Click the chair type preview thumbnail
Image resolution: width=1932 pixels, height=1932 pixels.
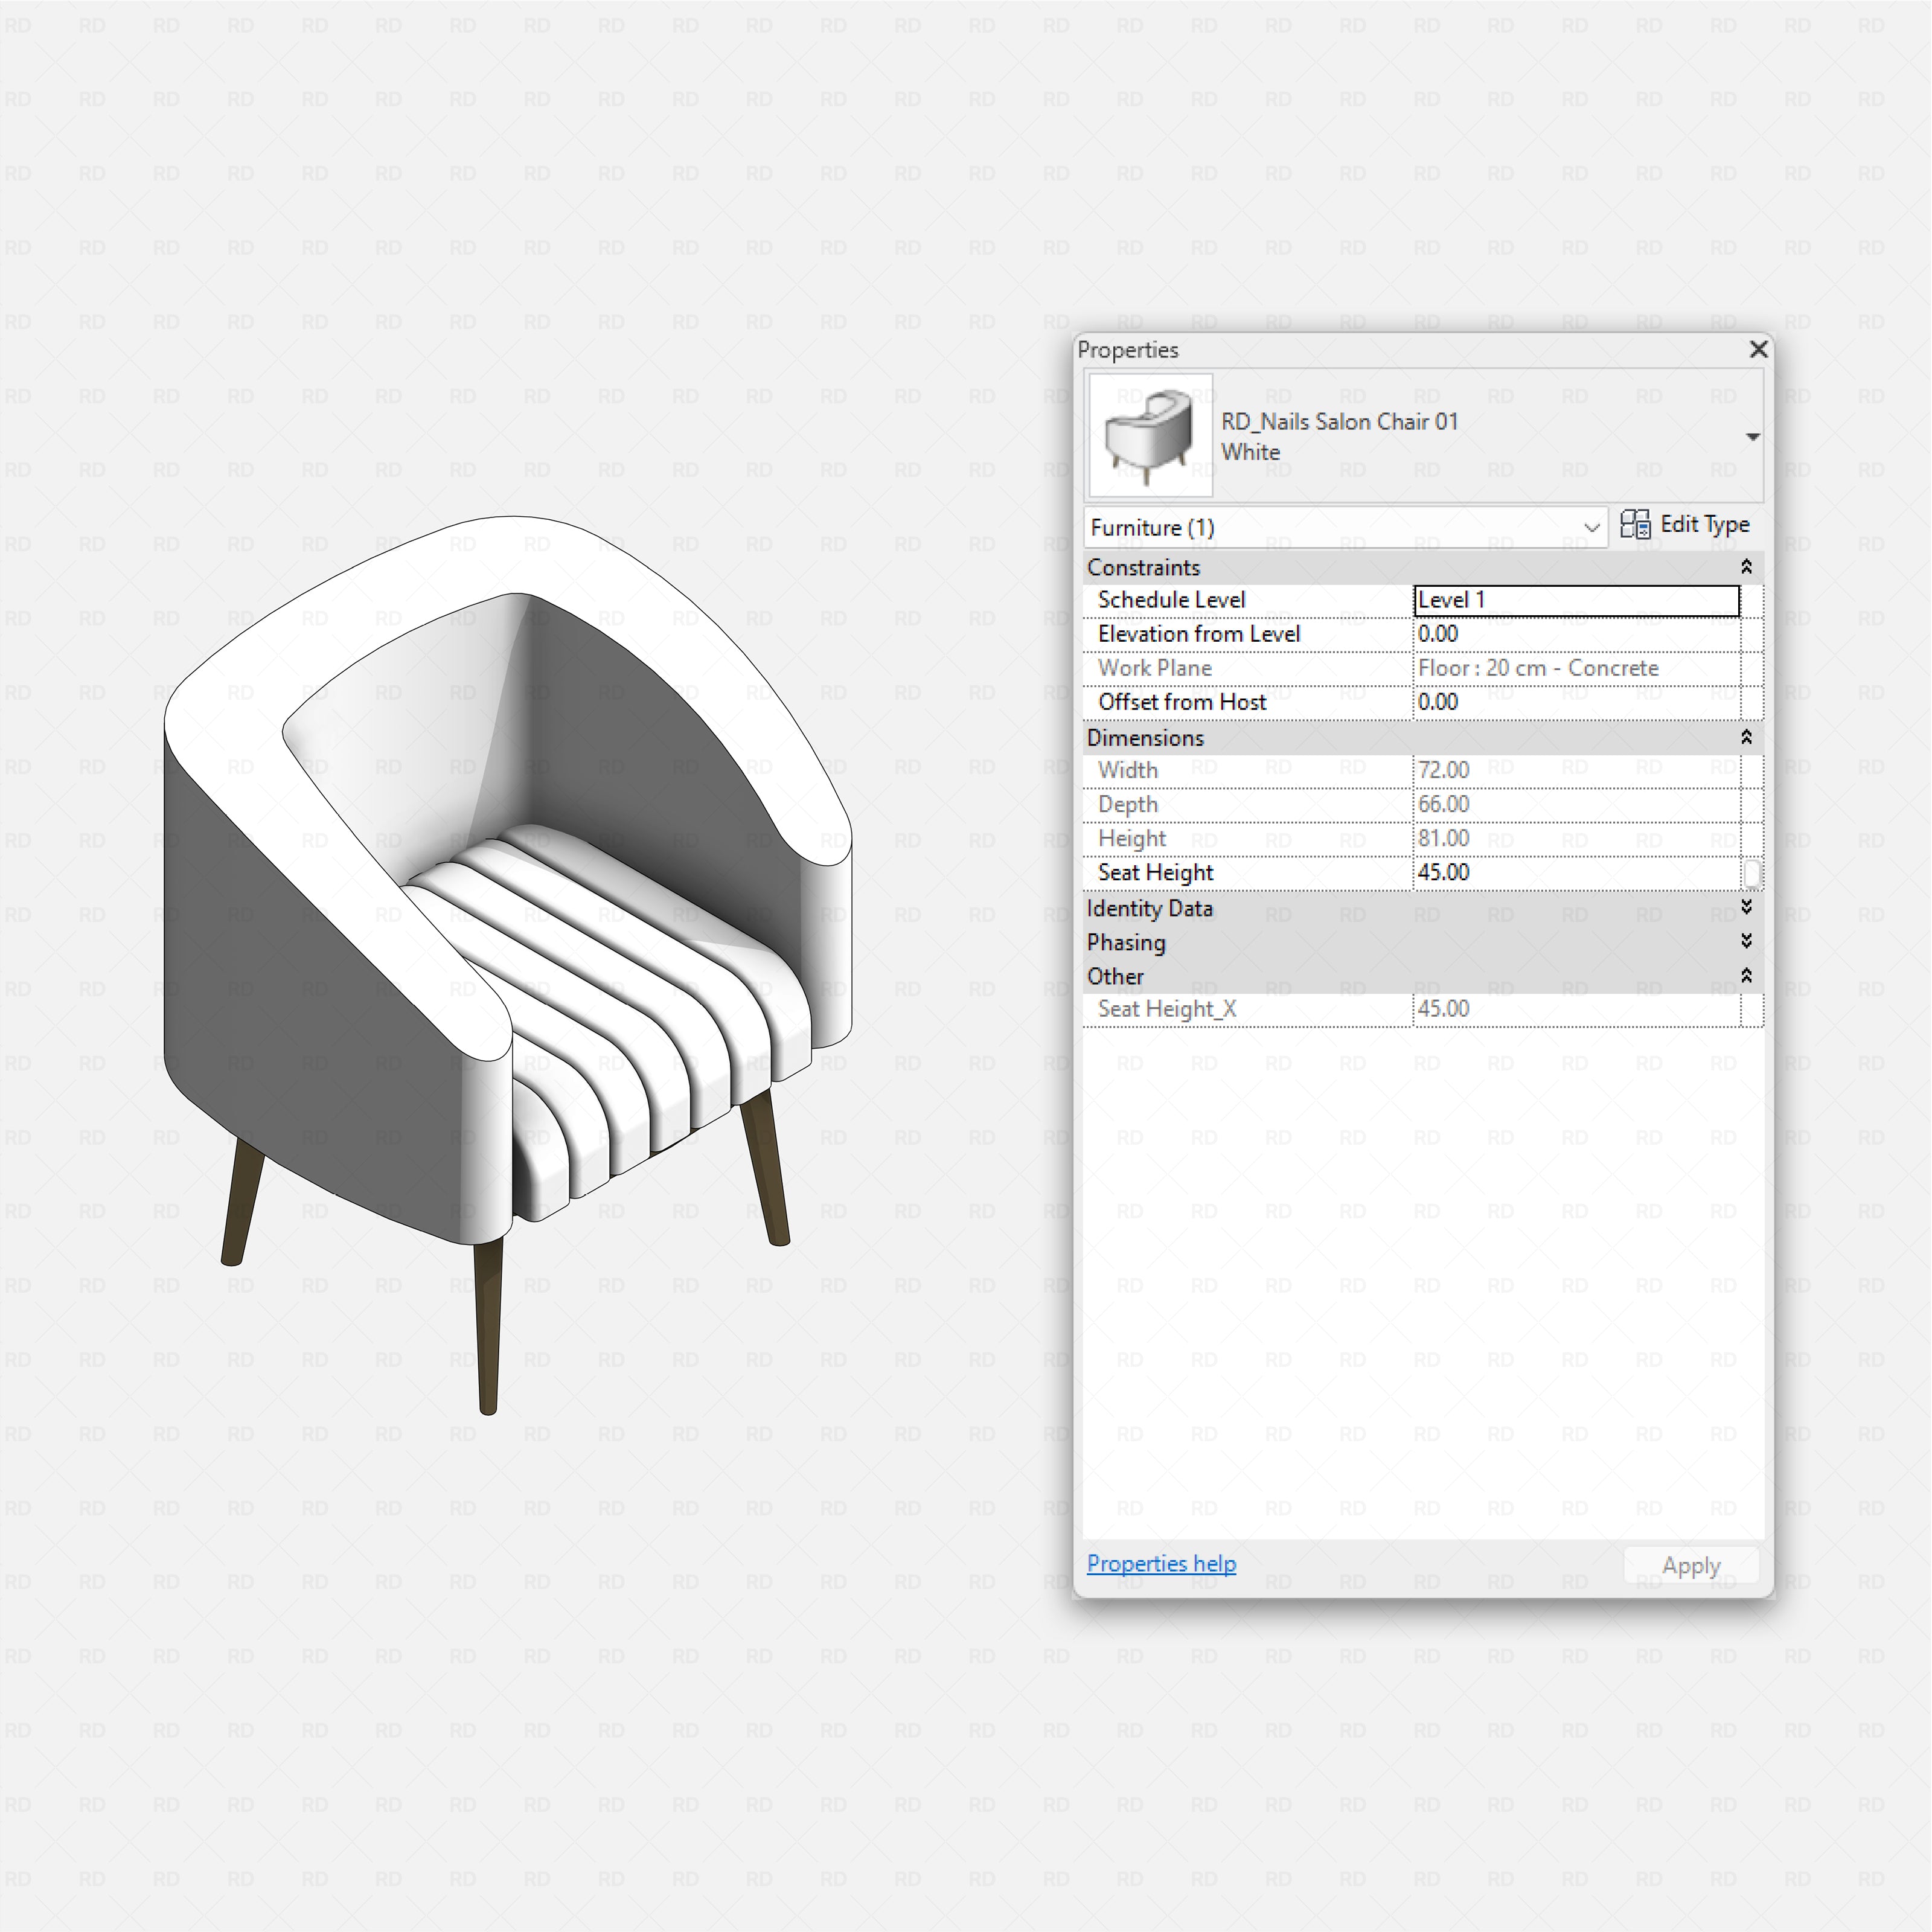1148,434
